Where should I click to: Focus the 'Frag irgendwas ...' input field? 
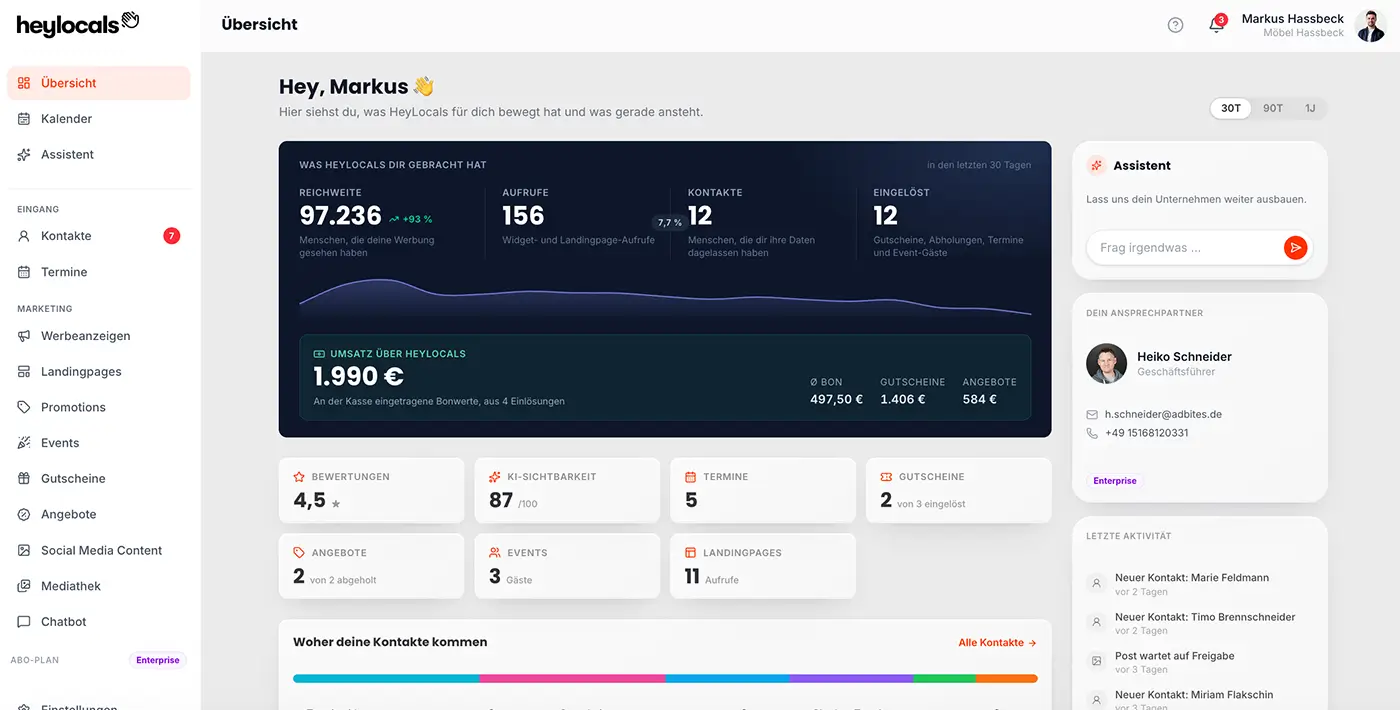coord(1185,248)
